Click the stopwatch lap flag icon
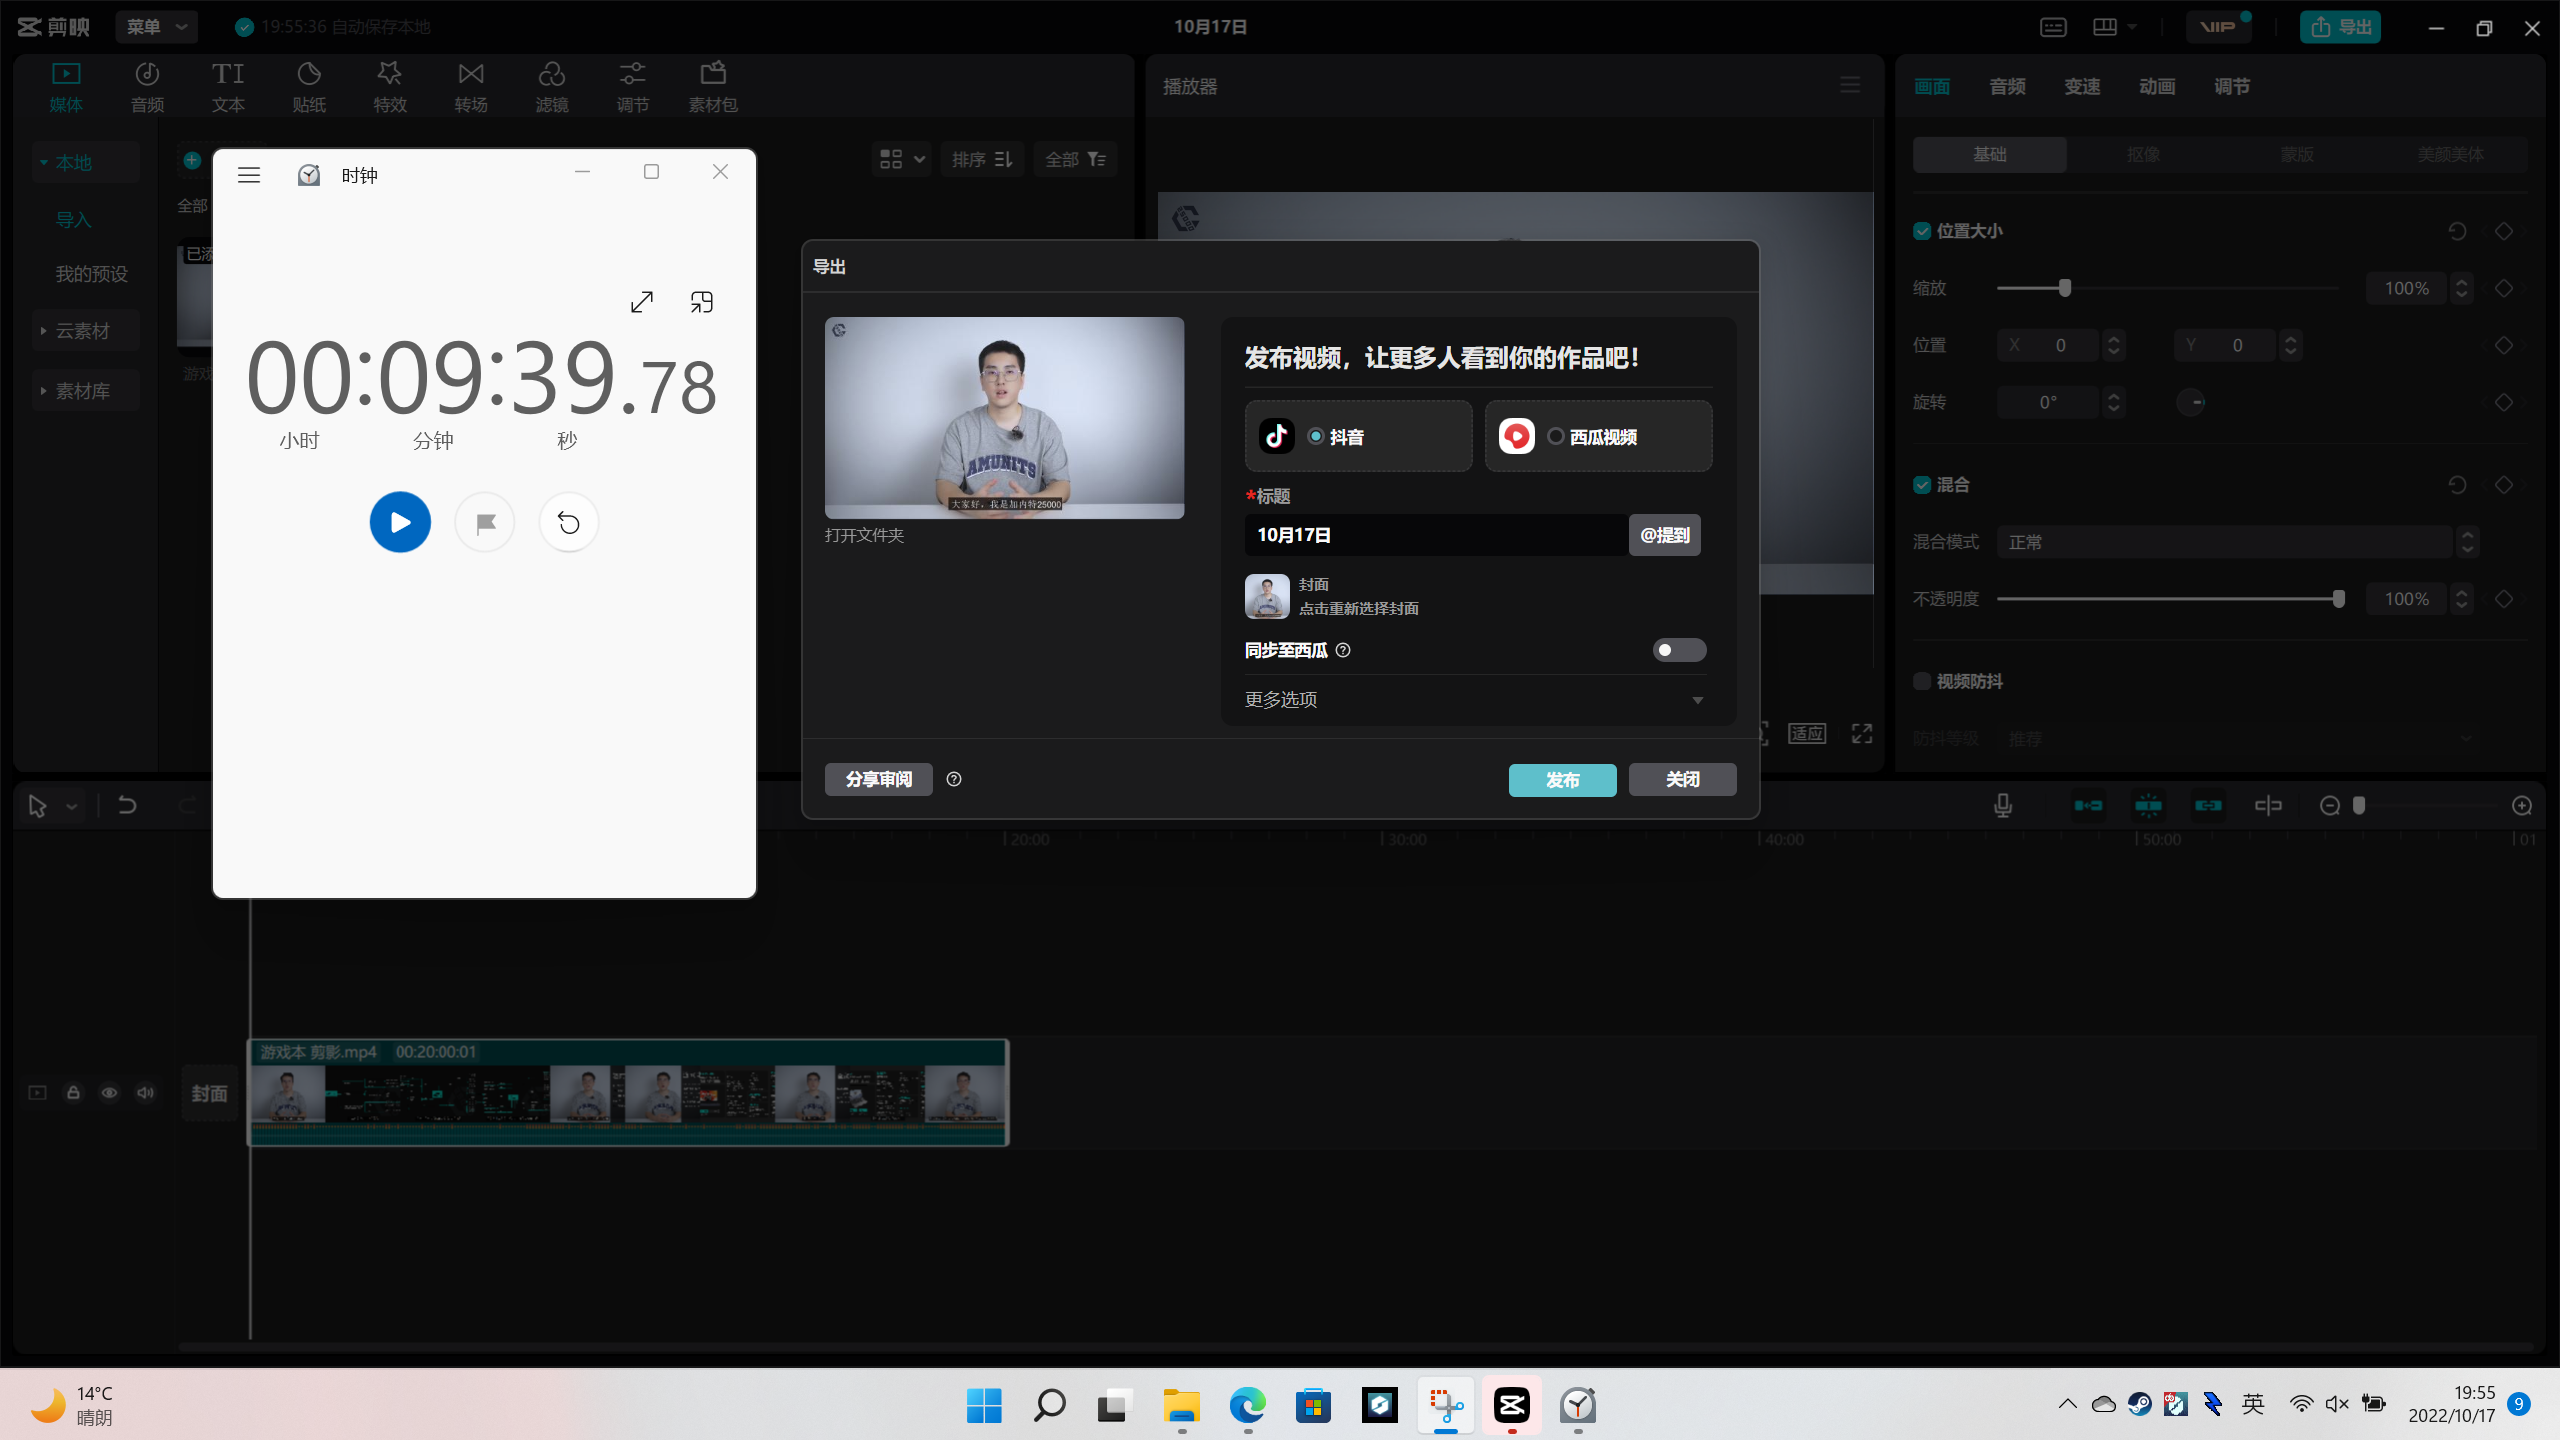Viewport: 2560px width, 1440px height. (485, 522)
